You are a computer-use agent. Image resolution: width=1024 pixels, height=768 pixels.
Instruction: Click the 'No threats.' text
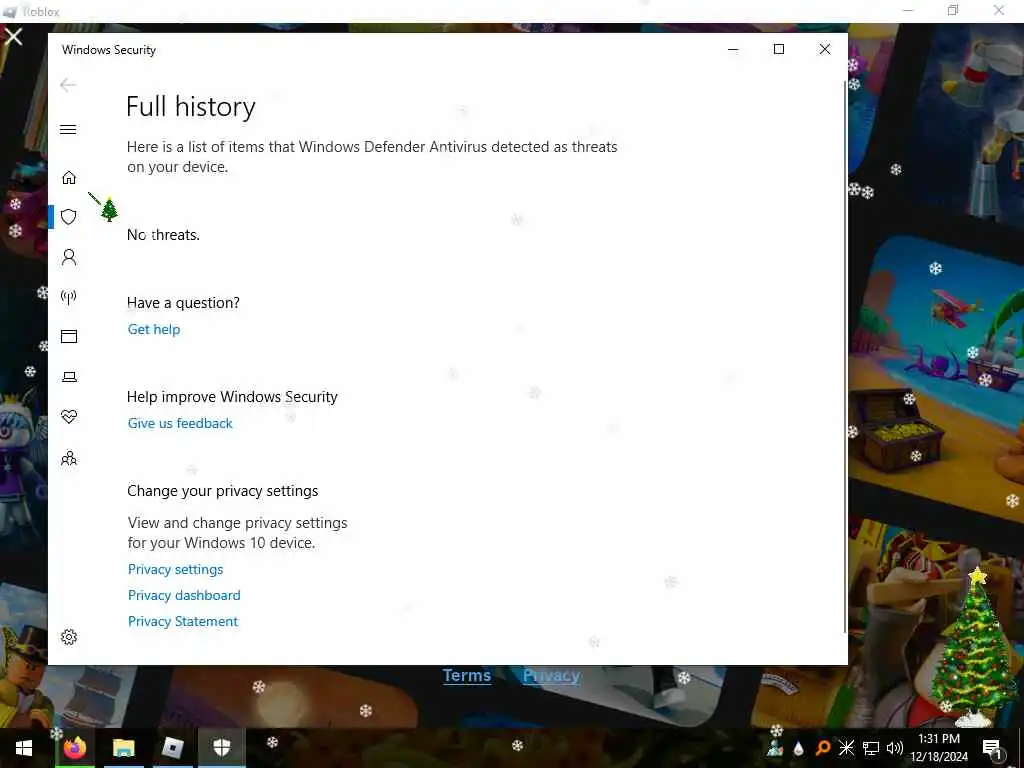163,235
